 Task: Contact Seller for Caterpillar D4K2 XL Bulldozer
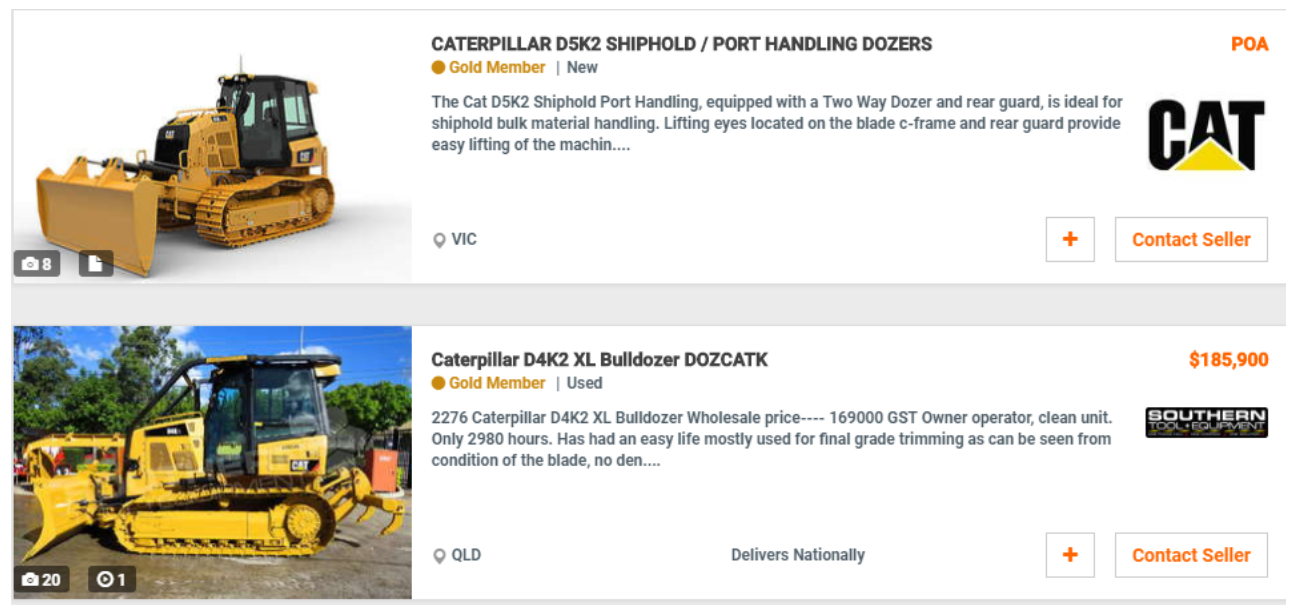point(1191,555)
